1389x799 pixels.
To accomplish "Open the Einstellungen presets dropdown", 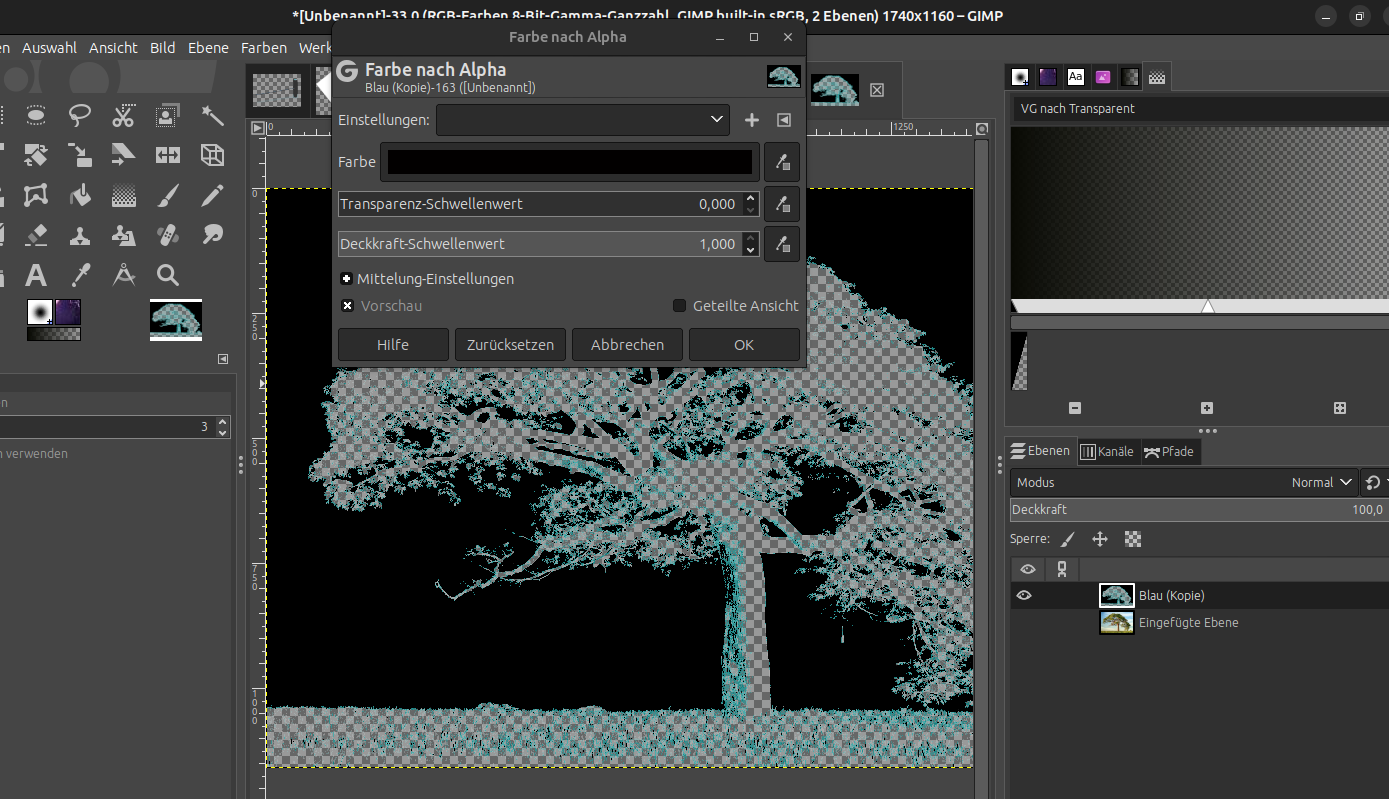I will click(582, 120).
